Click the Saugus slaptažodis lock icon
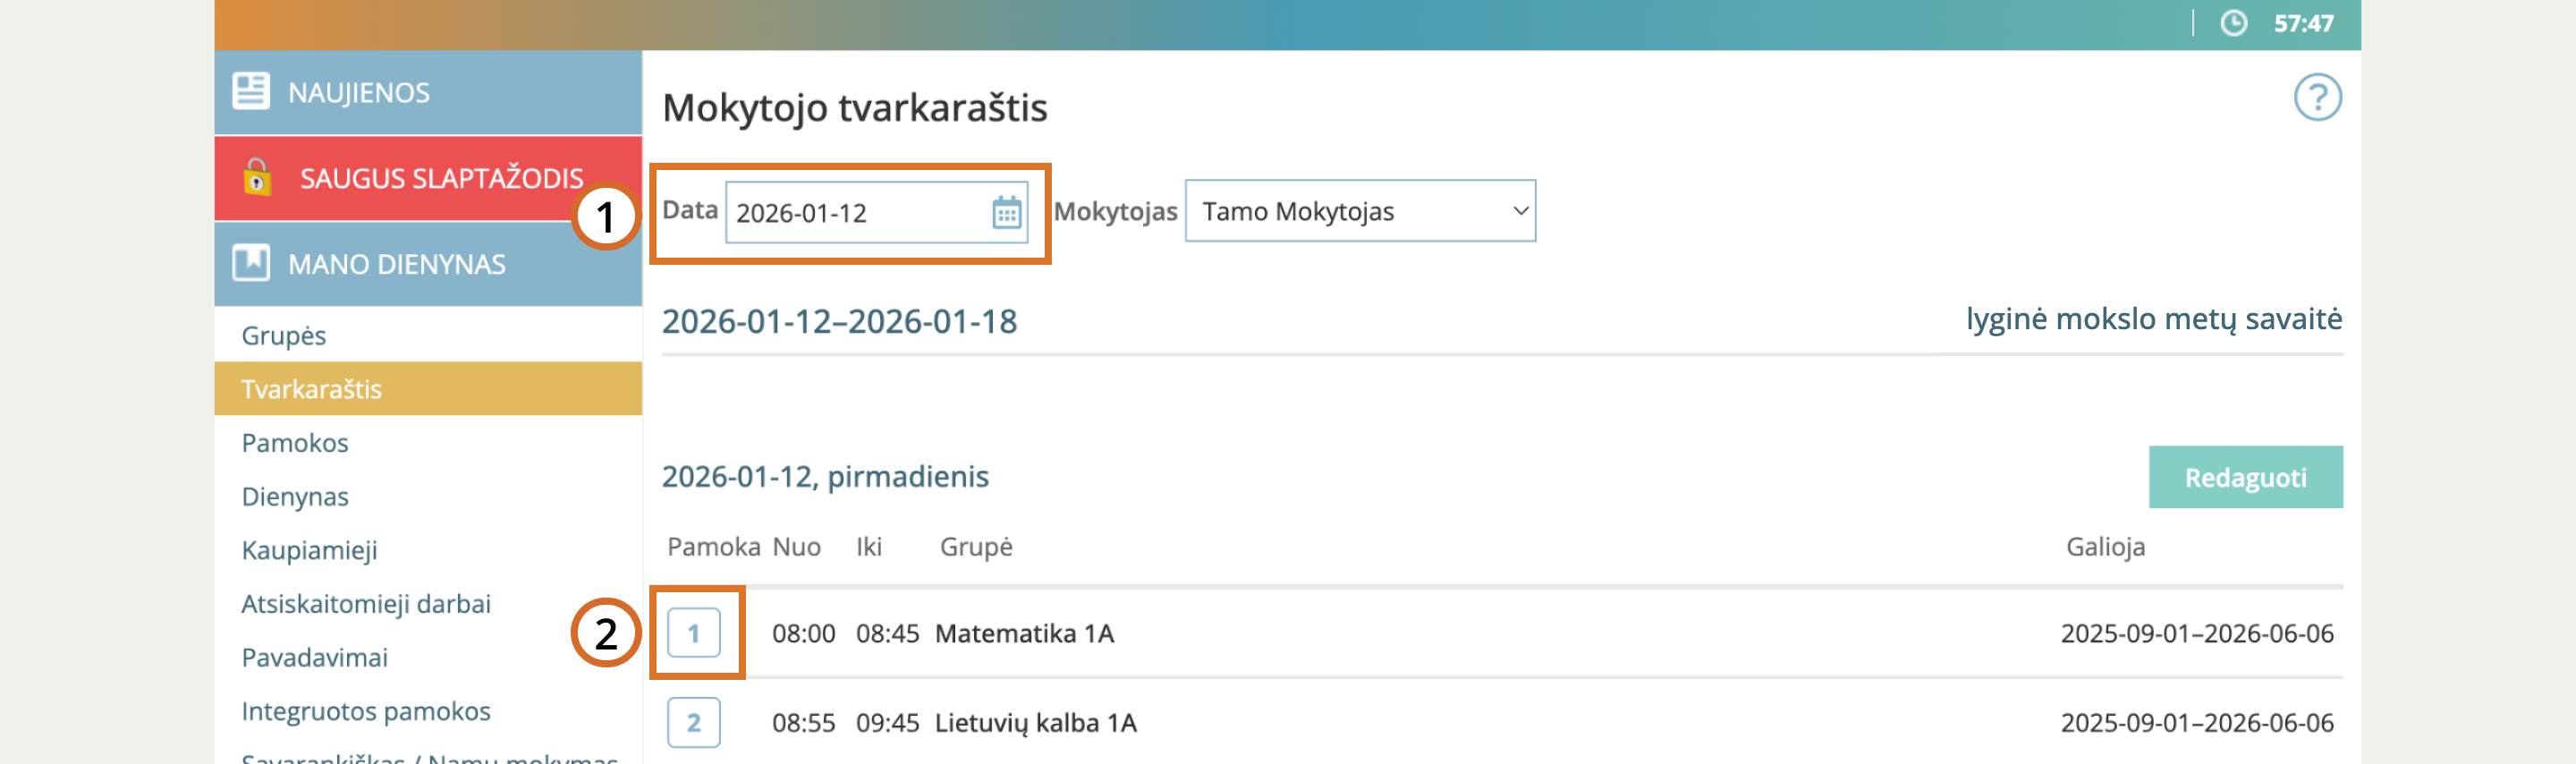The height and width of the screenshot is (764, 2576). click(257, 177)
